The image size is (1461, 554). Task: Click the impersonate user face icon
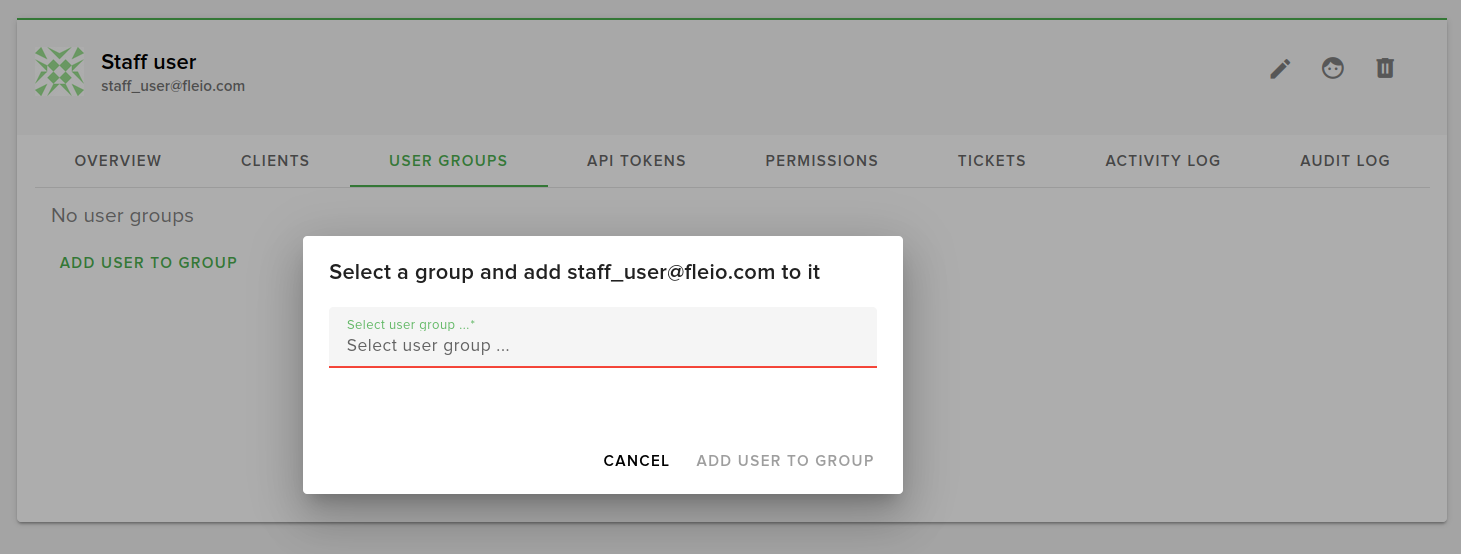point(1332,68)
